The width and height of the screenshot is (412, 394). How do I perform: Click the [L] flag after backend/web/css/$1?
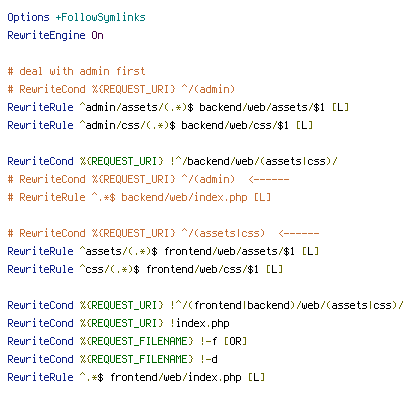point(304,125)
